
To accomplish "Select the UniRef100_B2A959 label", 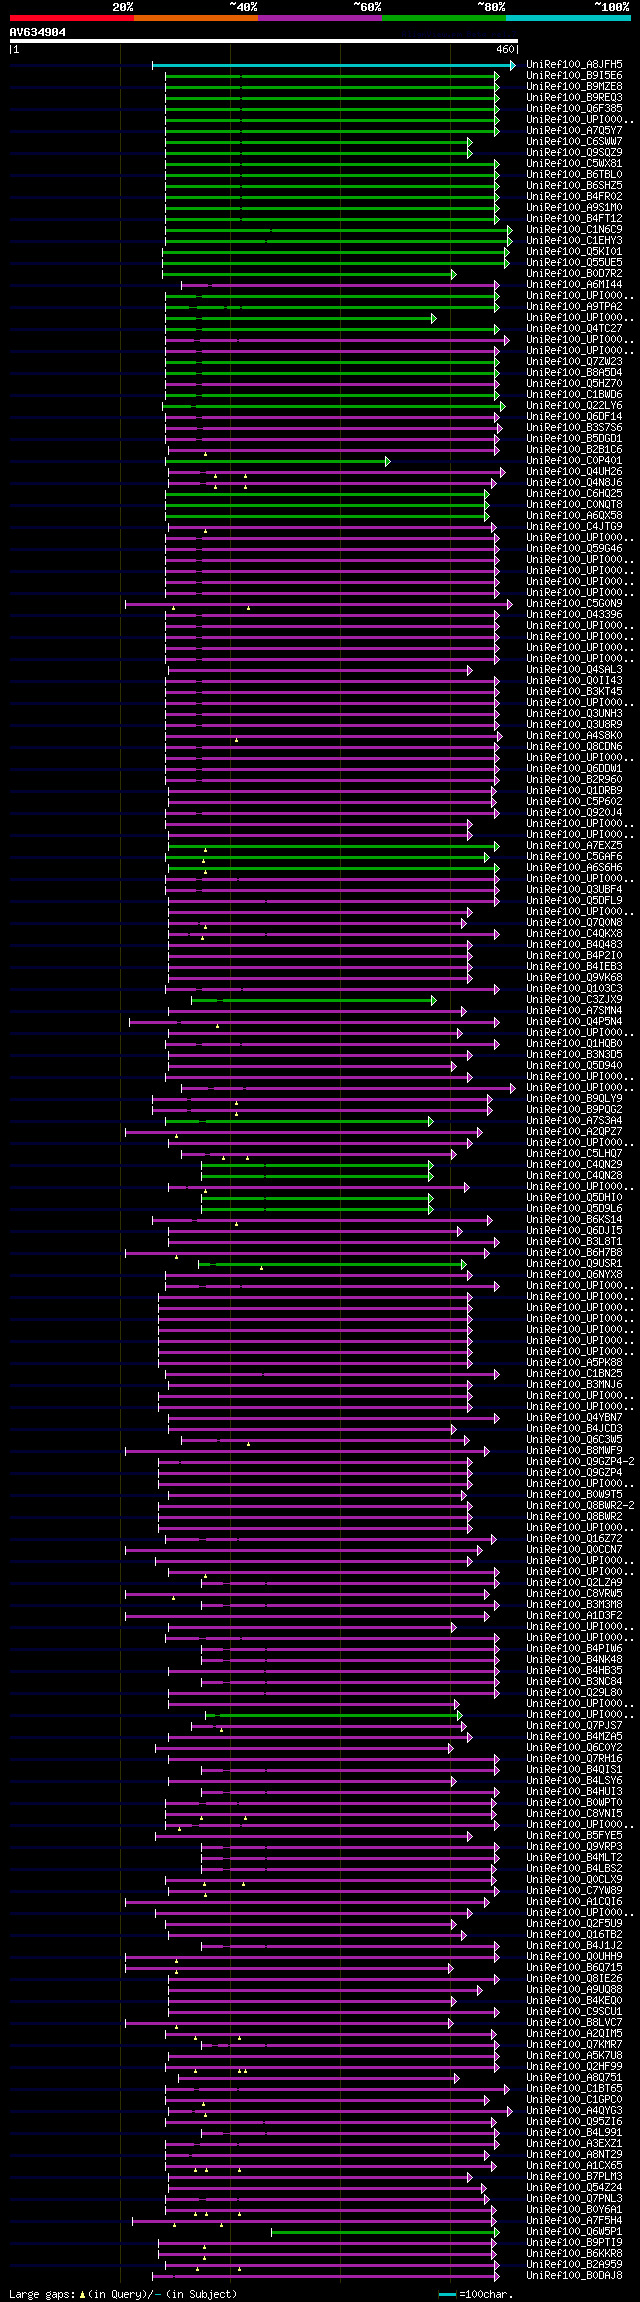I will 574,2265.
